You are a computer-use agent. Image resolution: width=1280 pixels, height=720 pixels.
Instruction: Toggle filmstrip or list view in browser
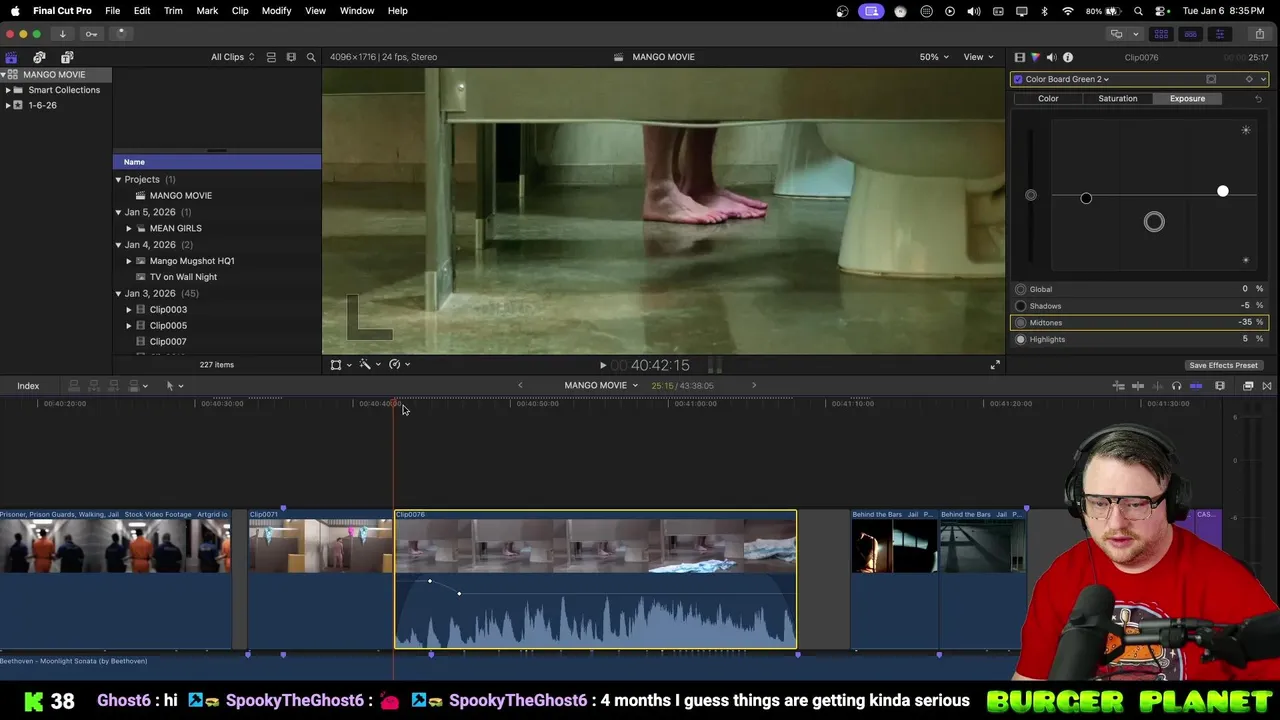pos(291,57)
